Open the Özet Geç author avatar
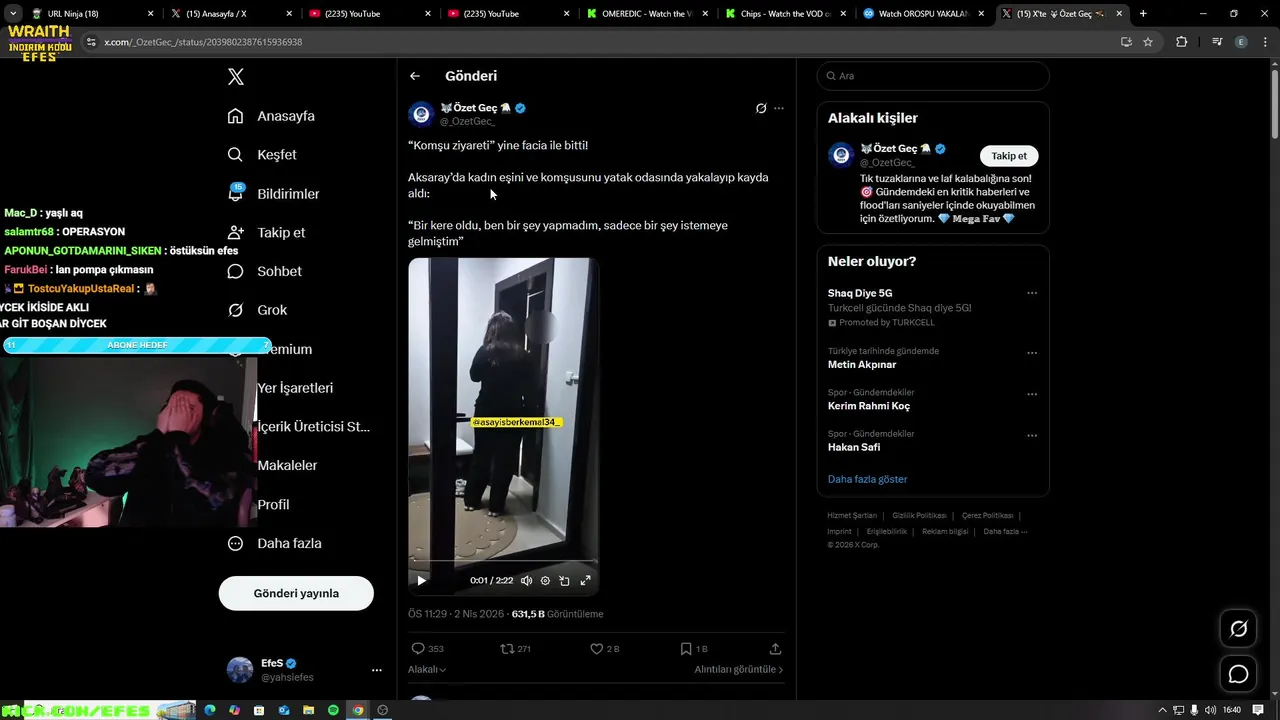This screenshot has height=720, width=1280. tap(421, 114)
